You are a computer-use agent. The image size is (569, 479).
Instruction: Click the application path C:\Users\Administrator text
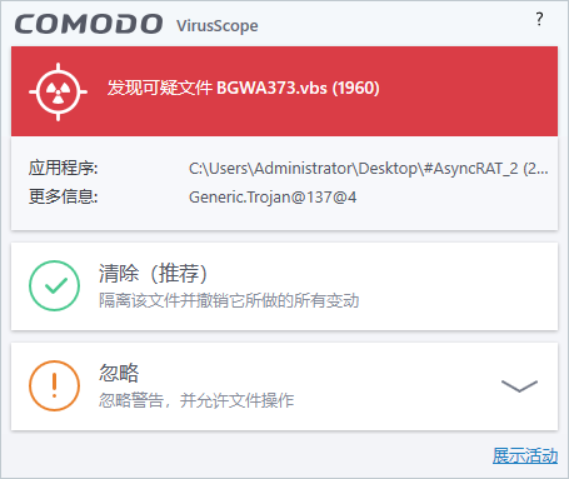point(368,168)
